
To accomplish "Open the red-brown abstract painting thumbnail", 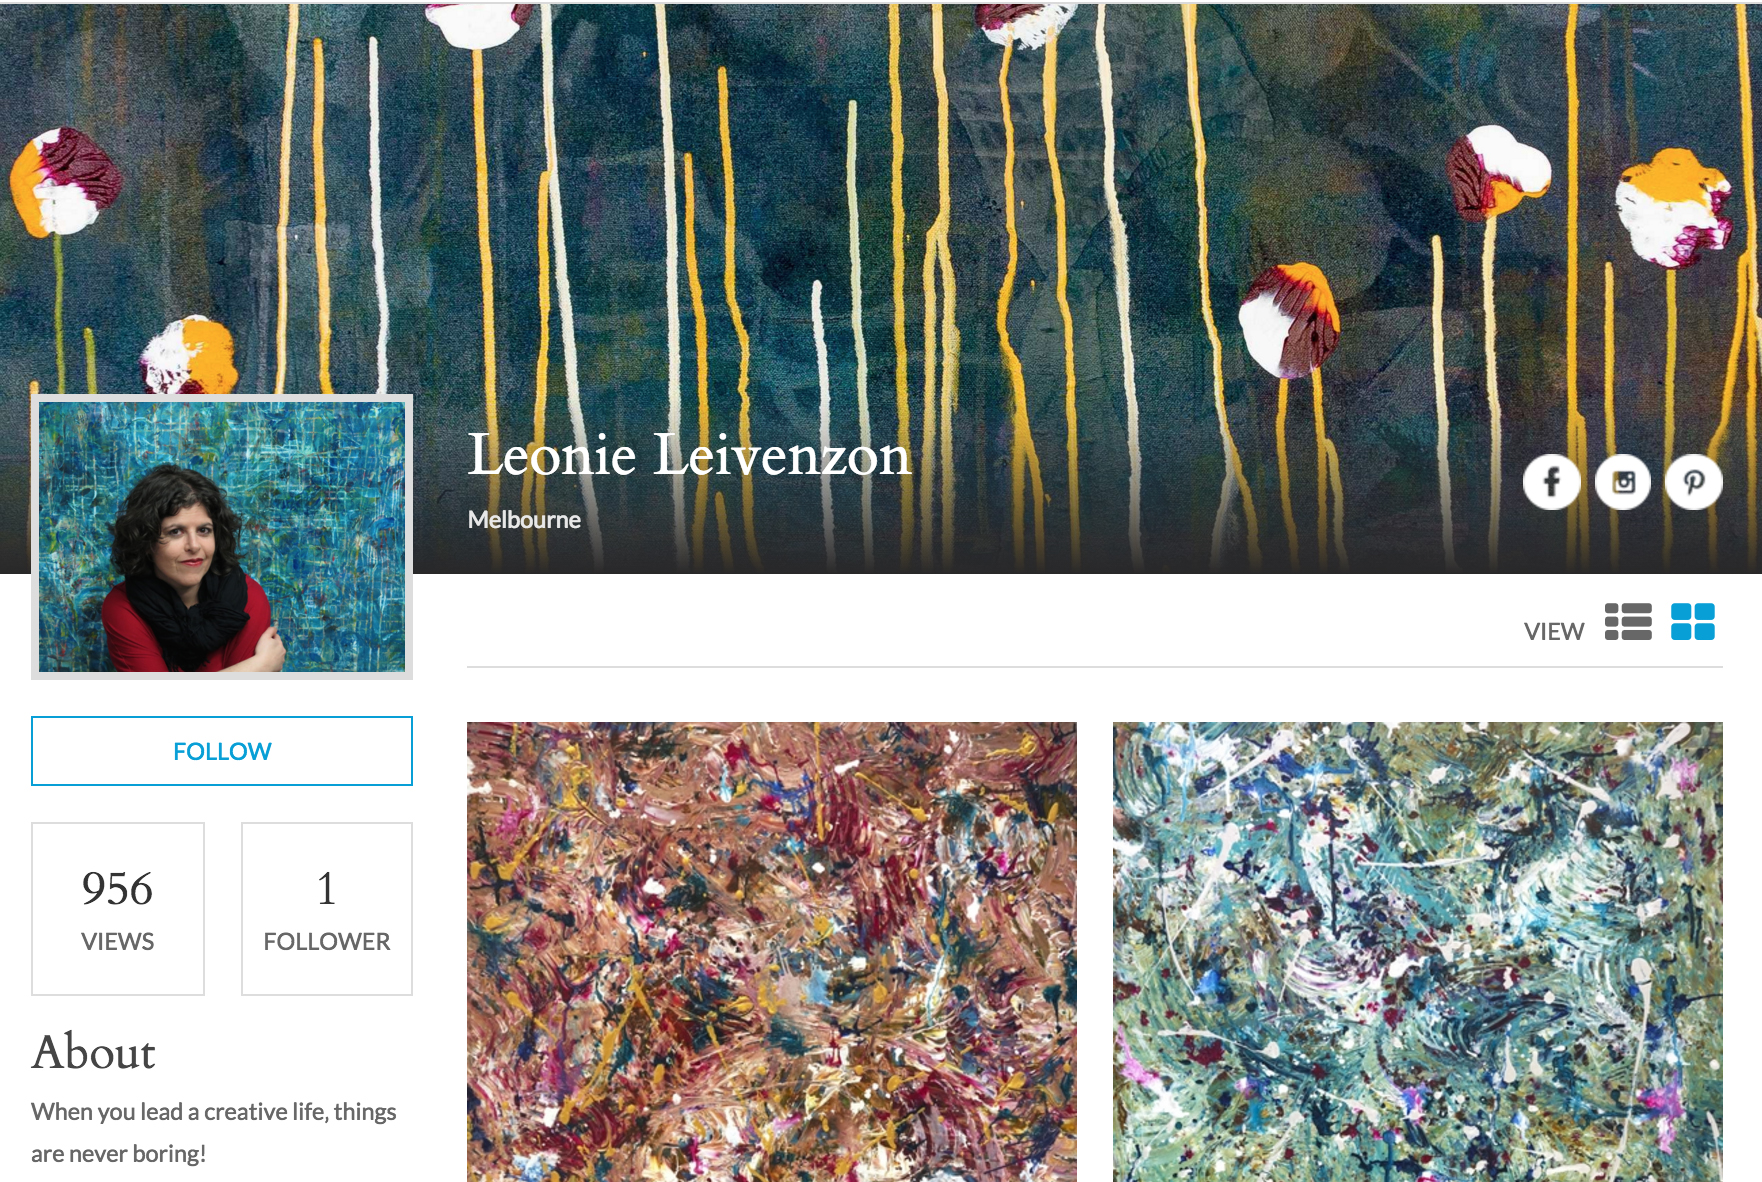I will 772,952.
